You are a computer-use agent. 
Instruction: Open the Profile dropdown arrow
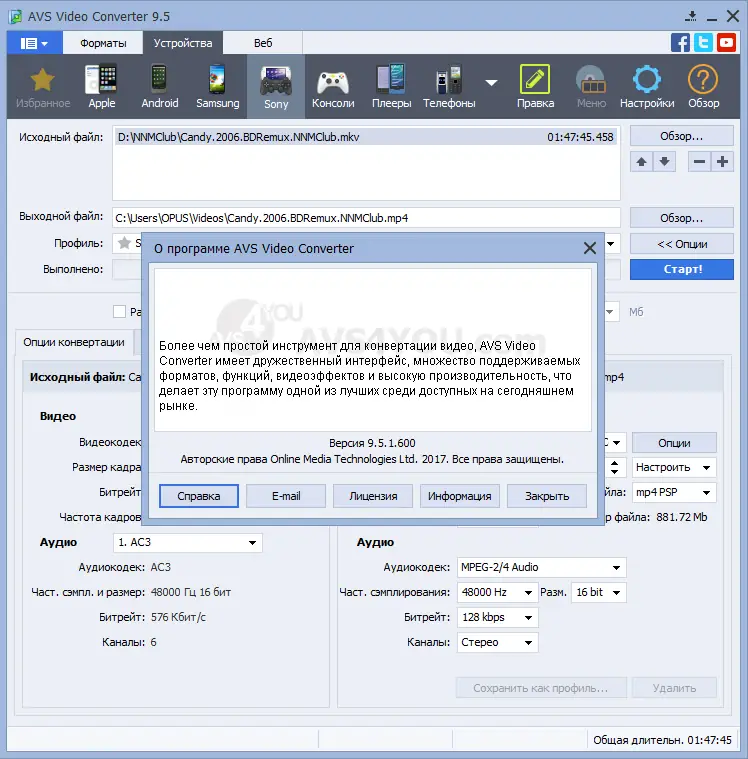[x=611, y=243]
